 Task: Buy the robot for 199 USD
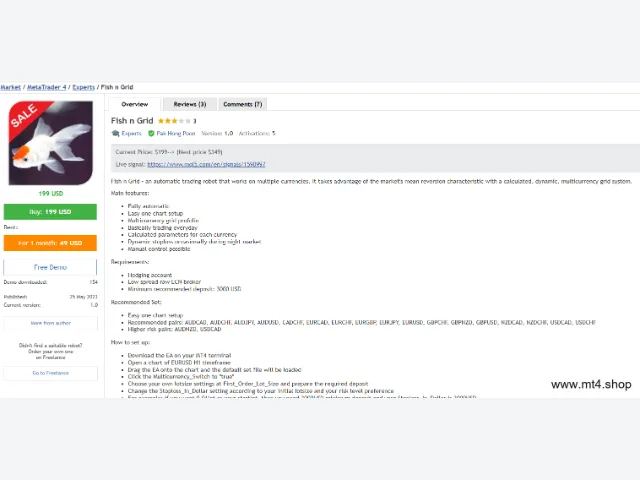tap(50, 212)
